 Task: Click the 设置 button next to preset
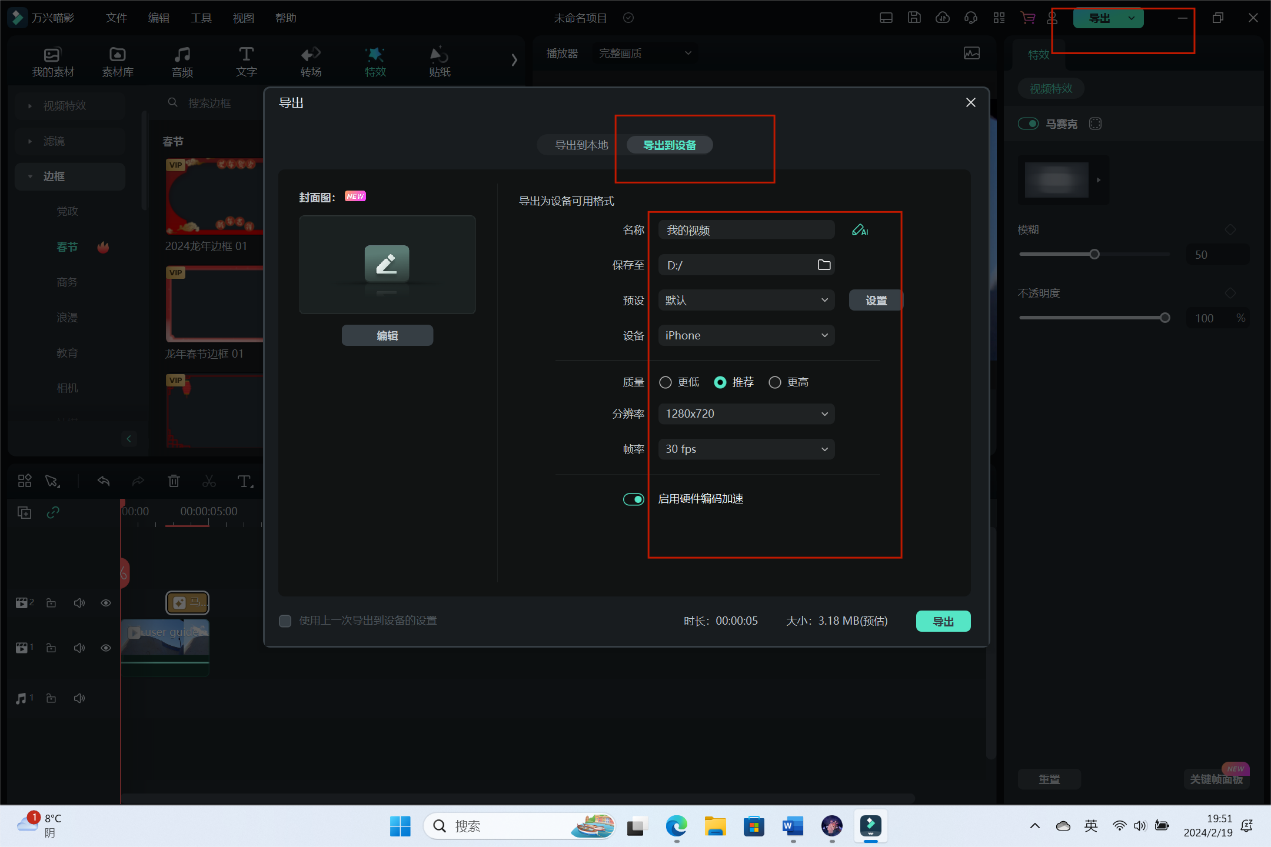tap(876, 300)
